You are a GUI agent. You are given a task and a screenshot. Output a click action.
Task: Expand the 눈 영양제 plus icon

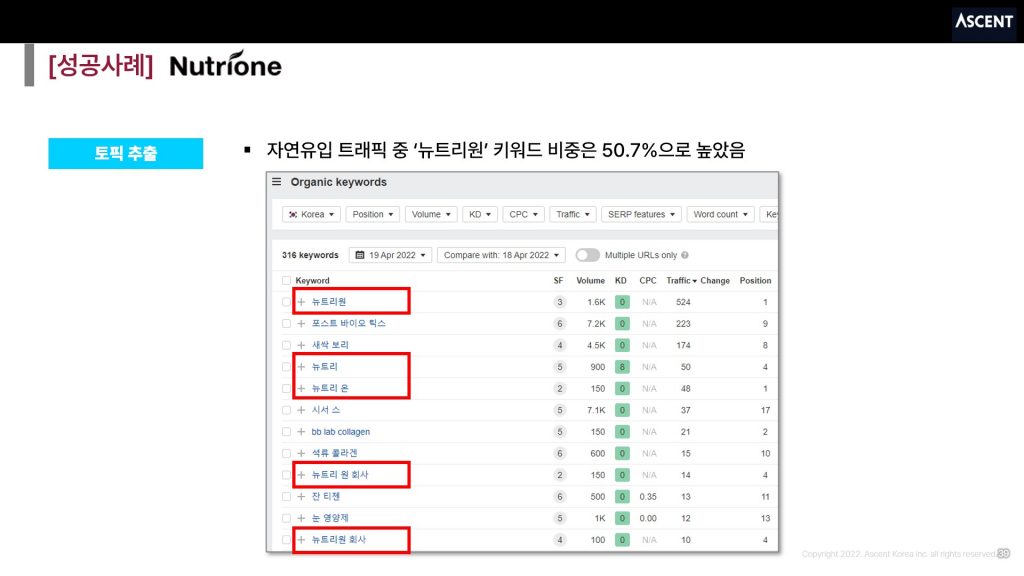coord(301,518)
